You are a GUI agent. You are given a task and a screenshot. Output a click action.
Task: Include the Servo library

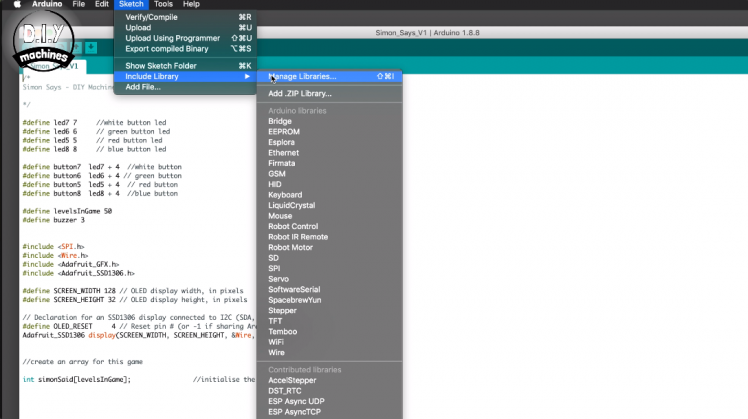tap(279, 278)
